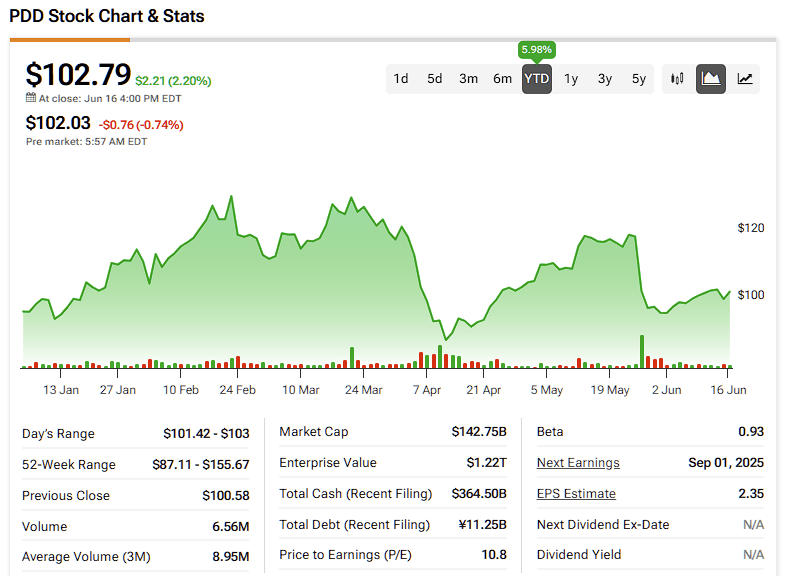Screen dimensions: 790x576
Task: Select the YTD time range
Action: point(537,79)
